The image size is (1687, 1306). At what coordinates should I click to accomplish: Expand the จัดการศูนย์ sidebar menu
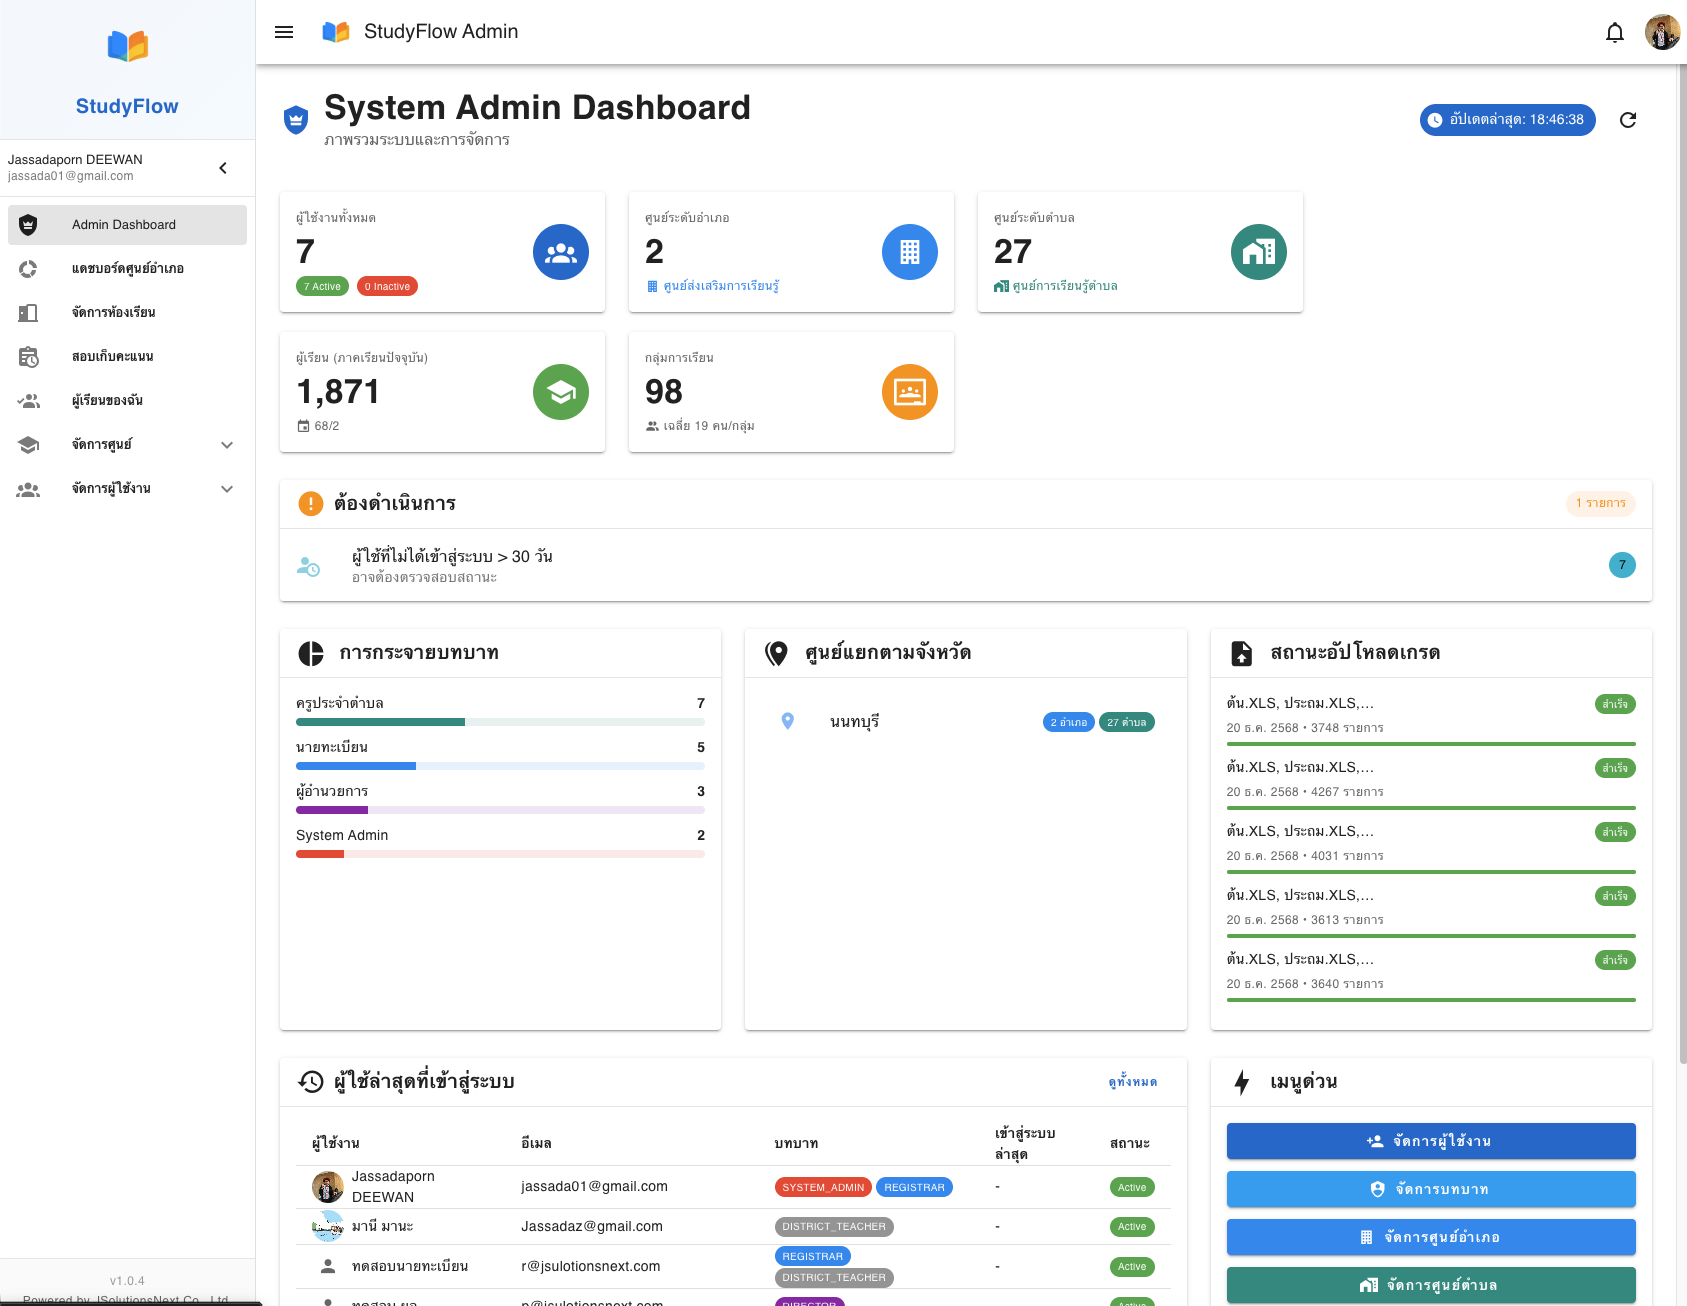227,445
